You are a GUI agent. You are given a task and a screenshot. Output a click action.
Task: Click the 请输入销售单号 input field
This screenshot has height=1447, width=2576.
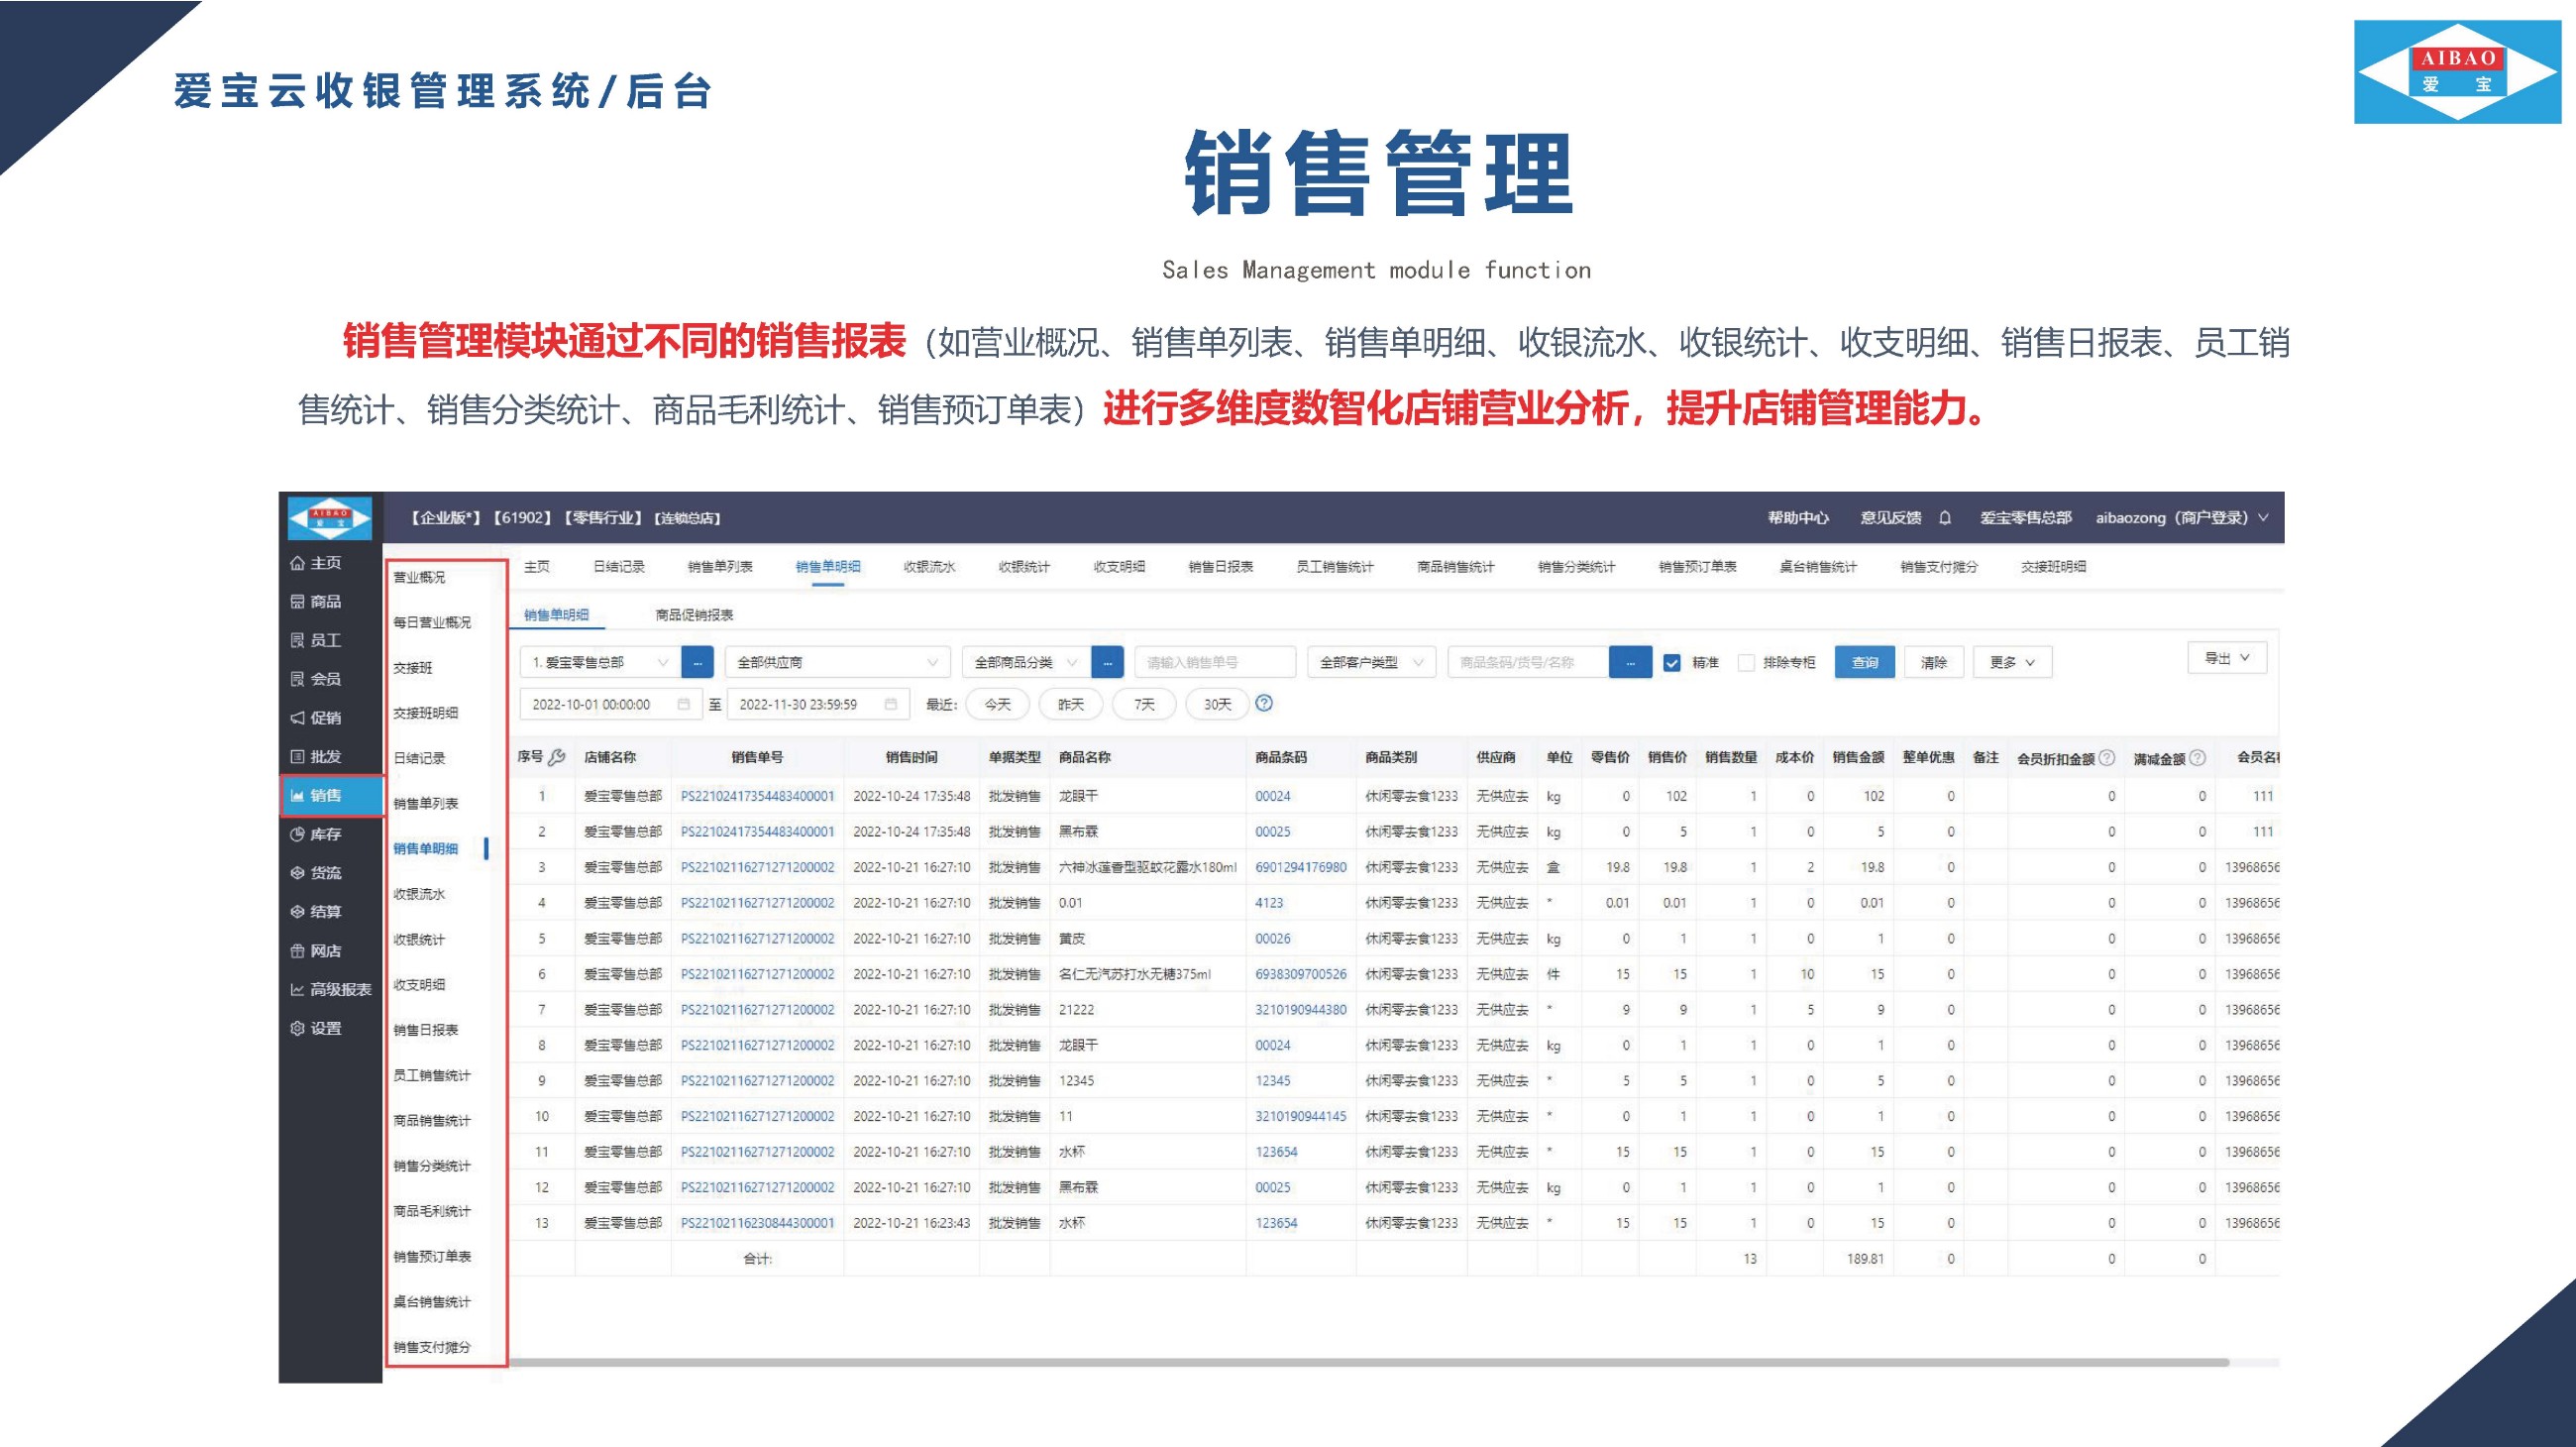(1215, 662)
